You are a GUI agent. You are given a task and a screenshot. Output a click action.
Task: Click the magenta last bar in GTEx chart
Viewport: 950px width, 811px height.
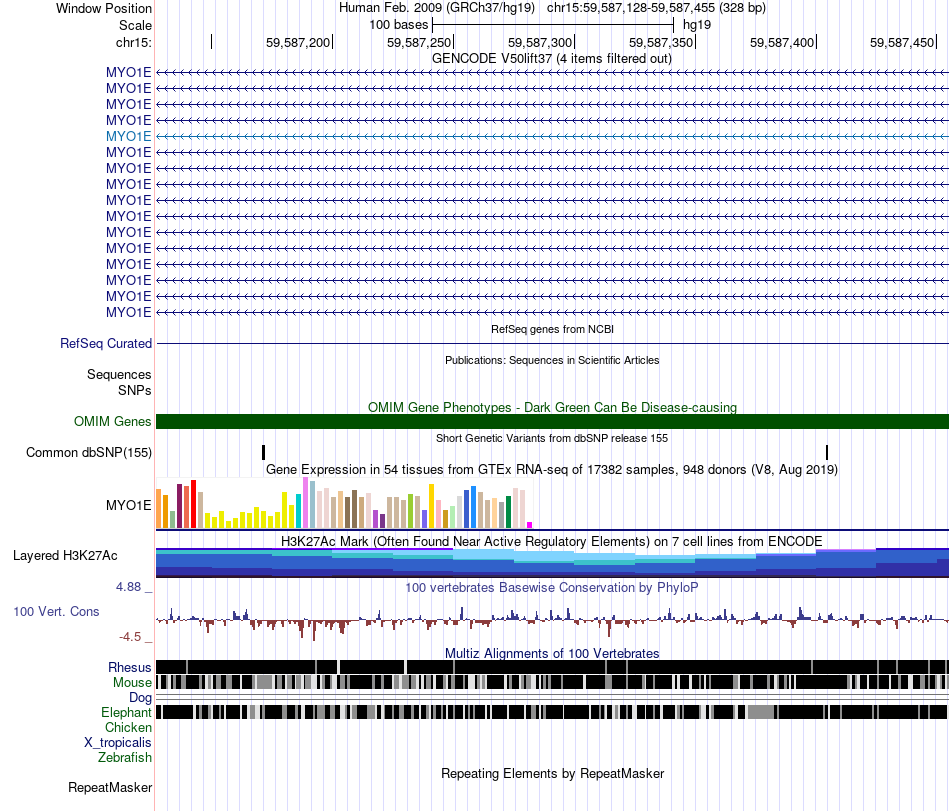pos(530,525)
